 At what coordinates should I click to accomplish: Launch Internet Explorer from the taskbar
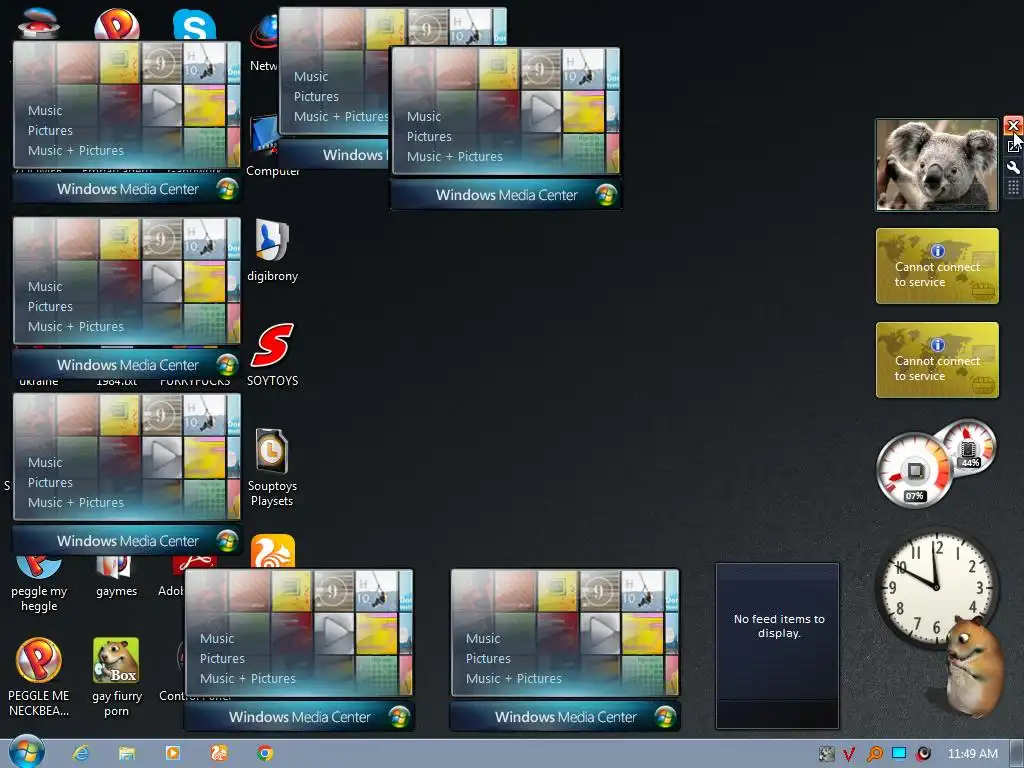tap(81, 753)
